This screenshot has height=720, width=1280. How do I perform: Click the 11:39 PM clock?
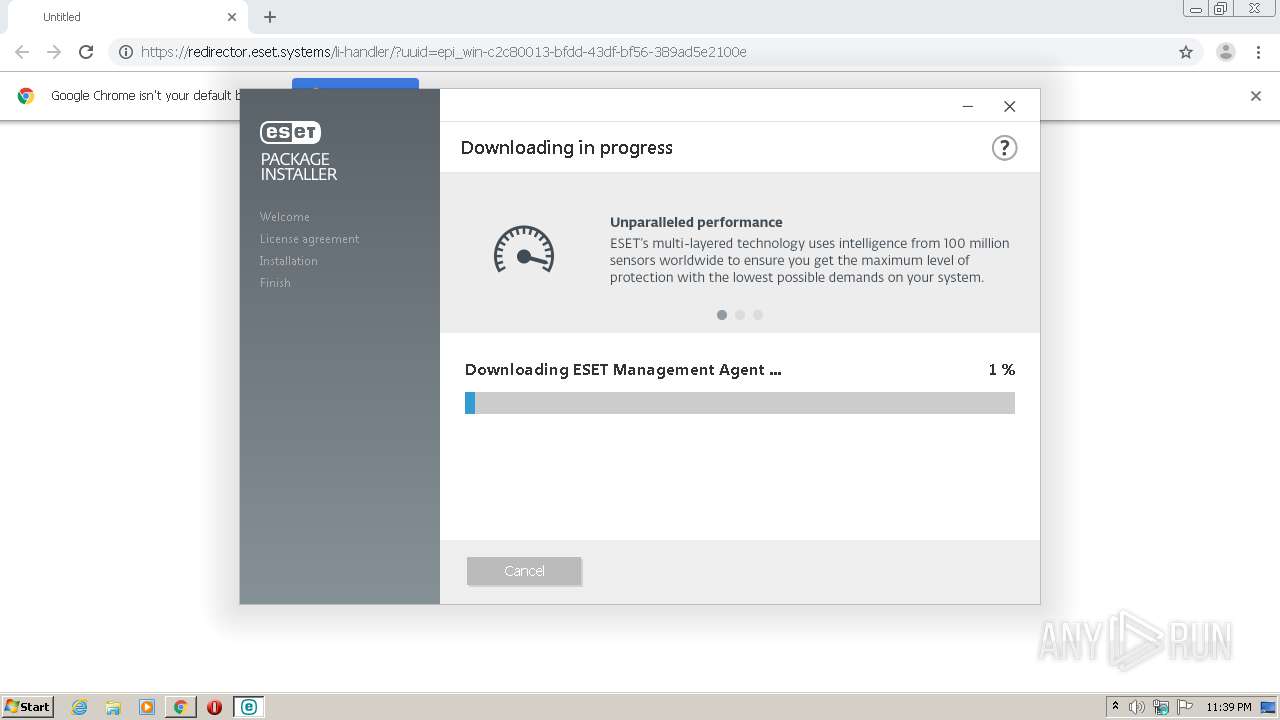pyautogui.click(x=1229, y=707)
